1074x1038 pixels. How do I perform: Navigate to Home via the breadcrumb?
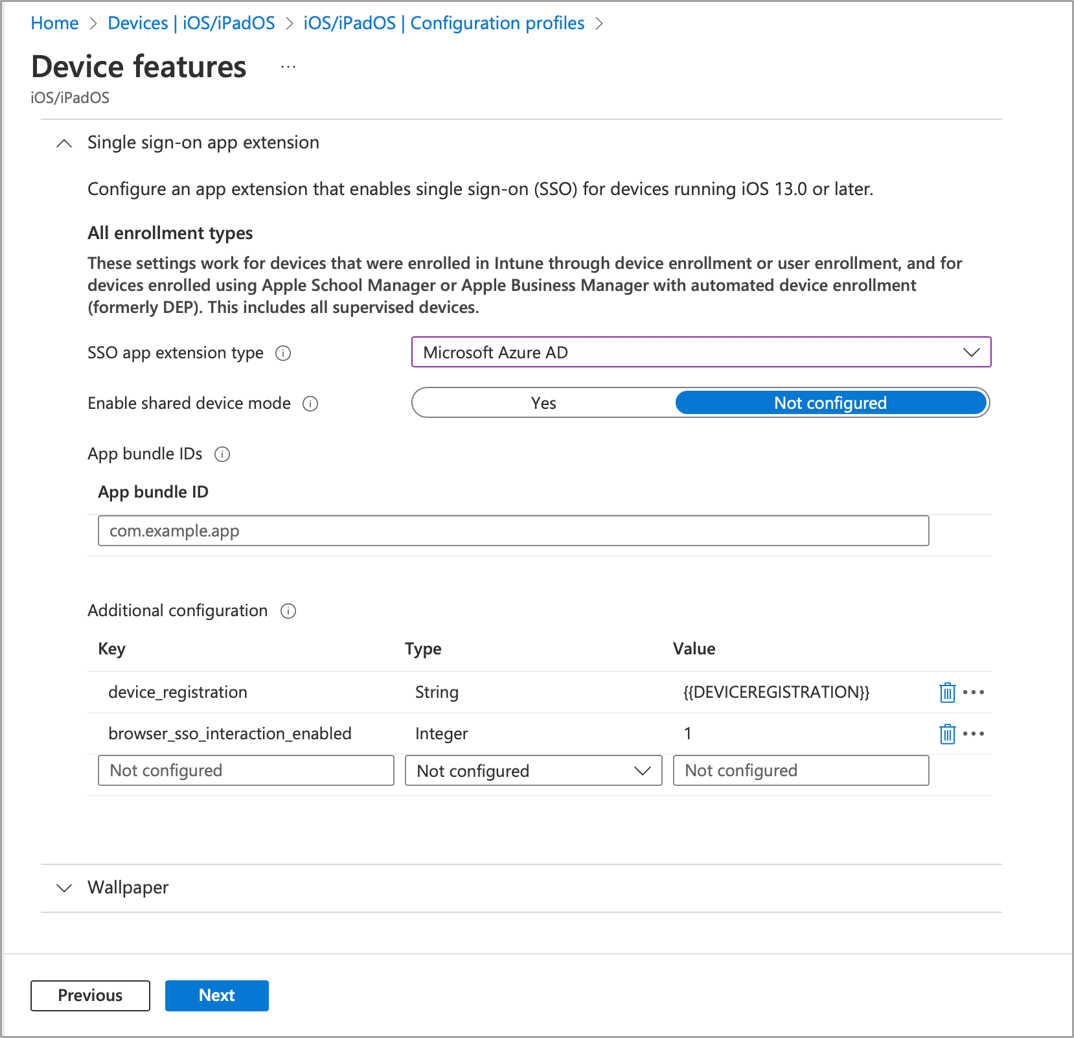pyautogui.click(x=54, y=22)
